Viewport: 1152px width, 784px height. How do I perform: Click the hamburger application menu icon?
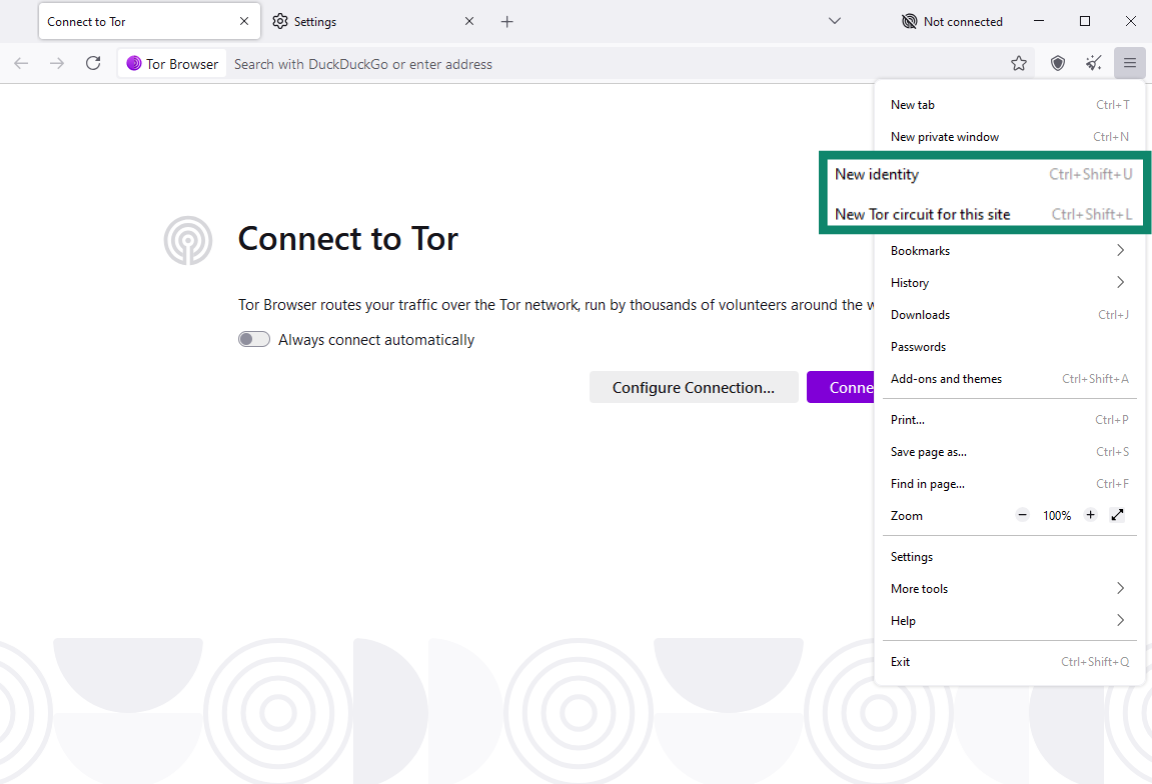coord(1130,63)
